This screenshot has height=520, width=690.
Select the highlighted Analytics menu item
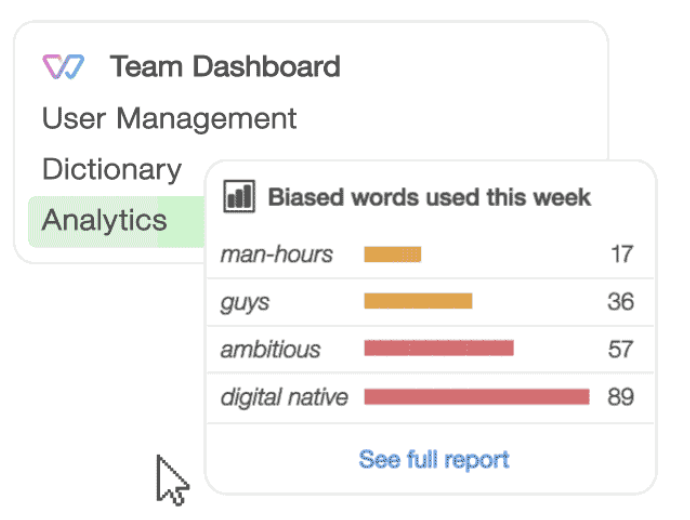[104, 220]
